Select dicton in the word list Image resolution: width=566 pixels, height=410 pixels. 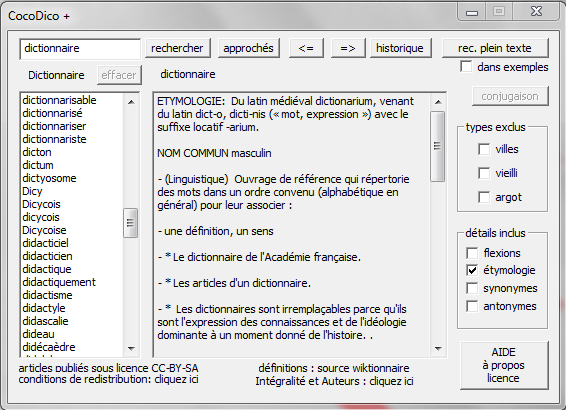[37, 152]
